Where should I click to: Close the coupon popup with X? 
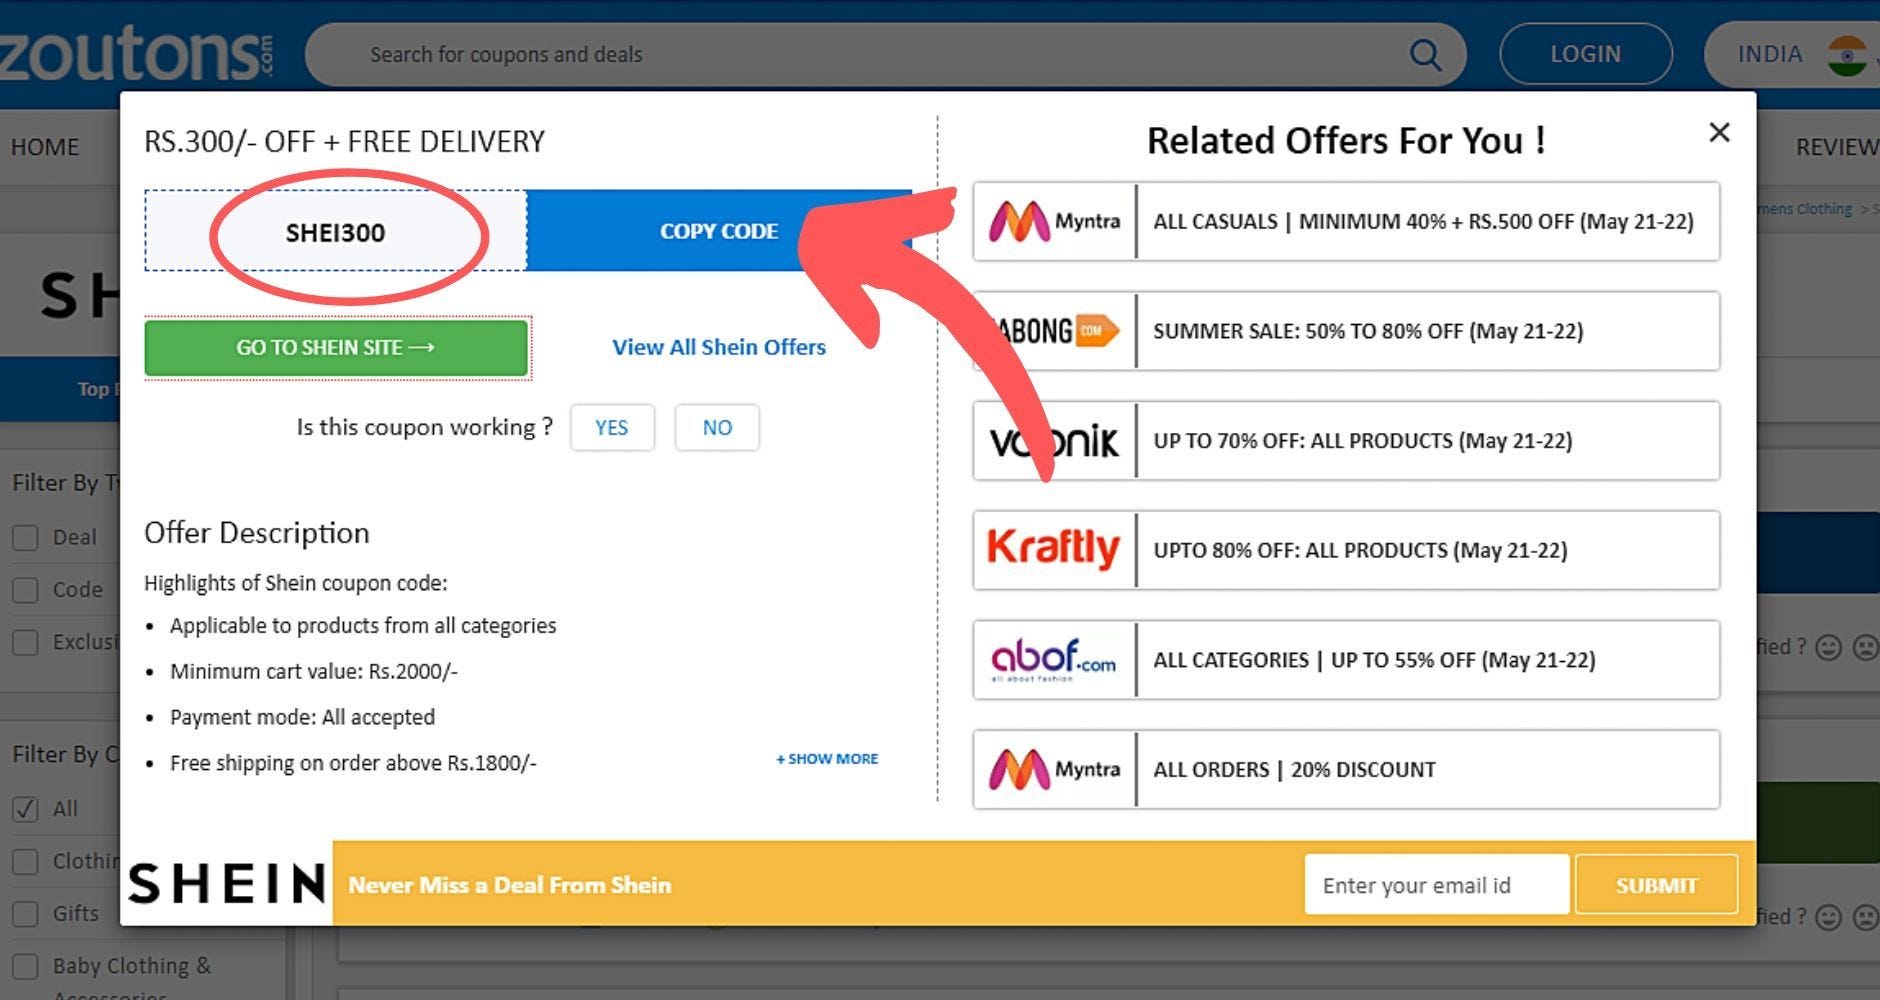tap(1719, 132)
